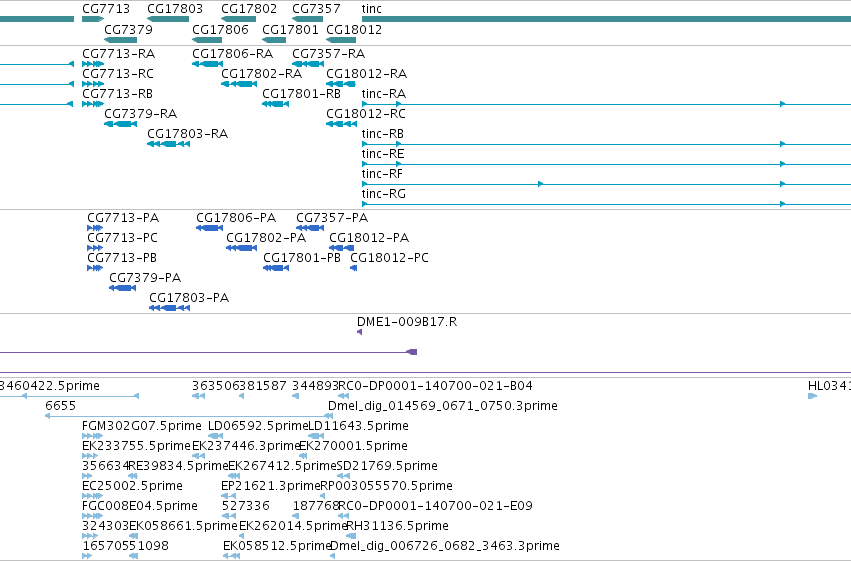The height and width of the screenshot is (561, 851).
Task: Click transcript CG7713-RA label
Action: [x=118, y=54]
